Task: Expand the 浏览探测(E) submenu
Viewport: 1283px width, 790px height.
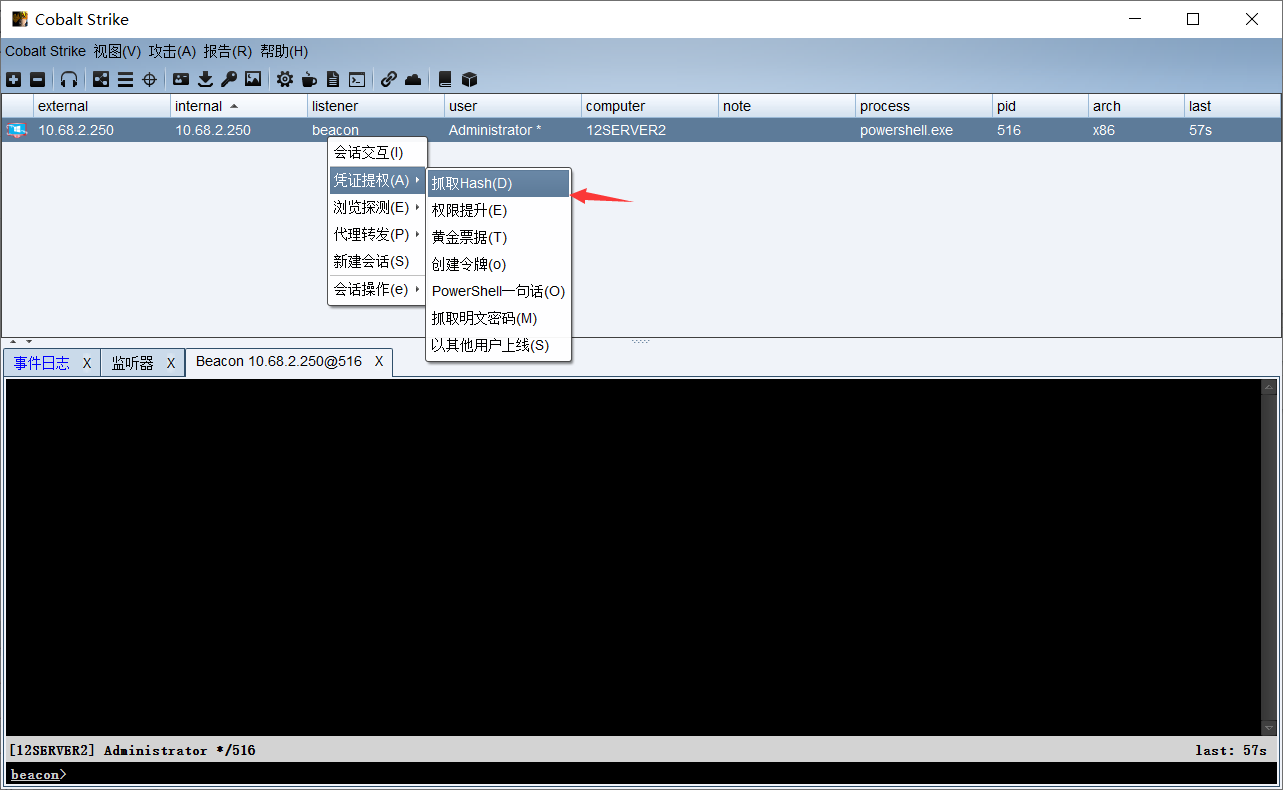Action: point(377,207)
